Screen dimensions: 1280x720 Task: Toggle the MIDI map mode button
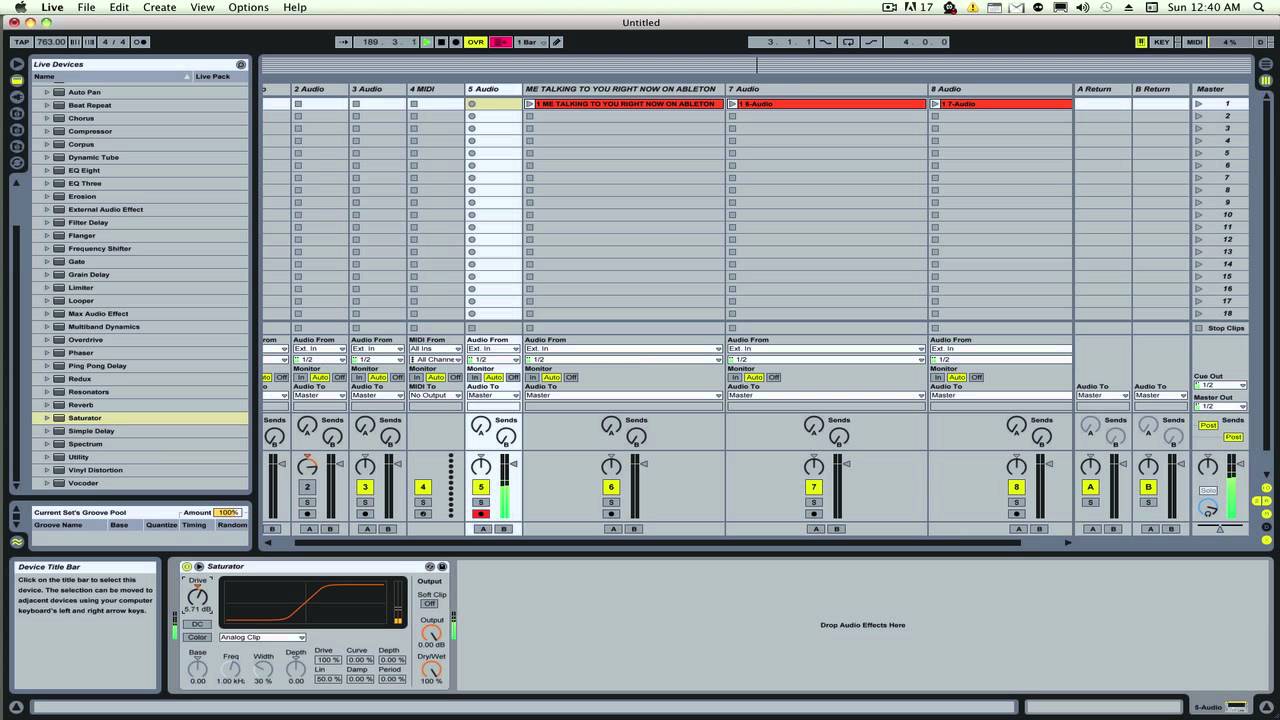(1194, 42)
